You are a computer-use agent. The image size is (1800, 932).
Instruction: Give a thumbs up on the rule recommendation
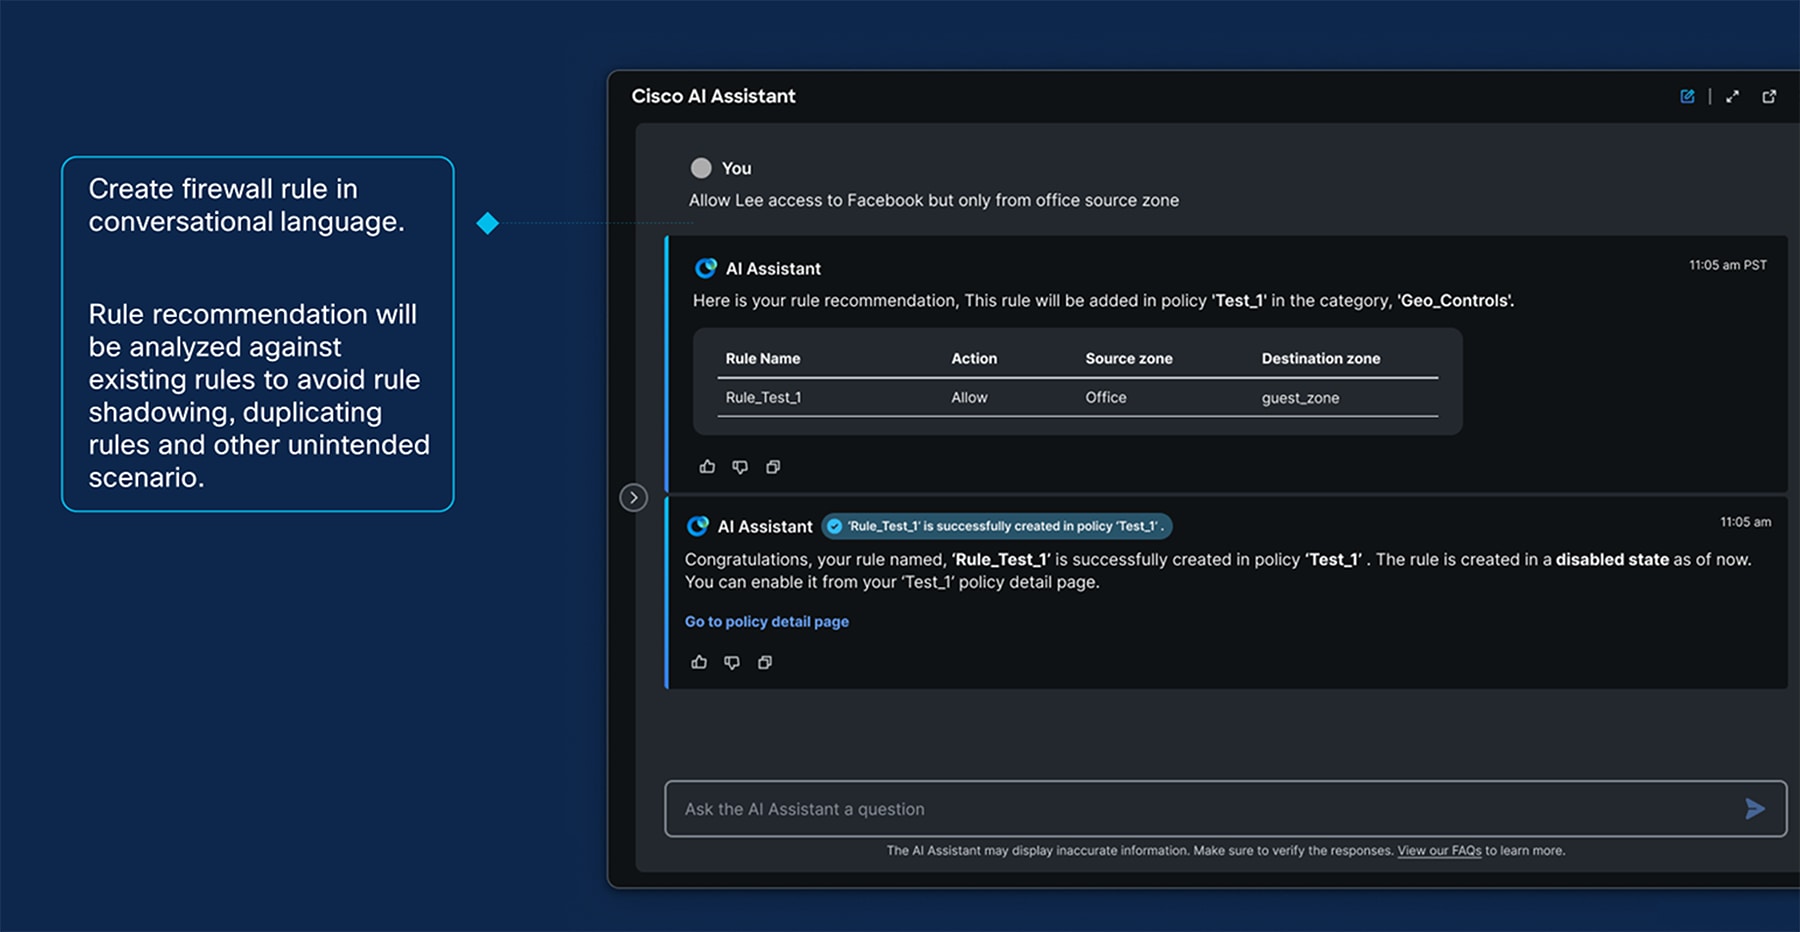click(707, 466)
